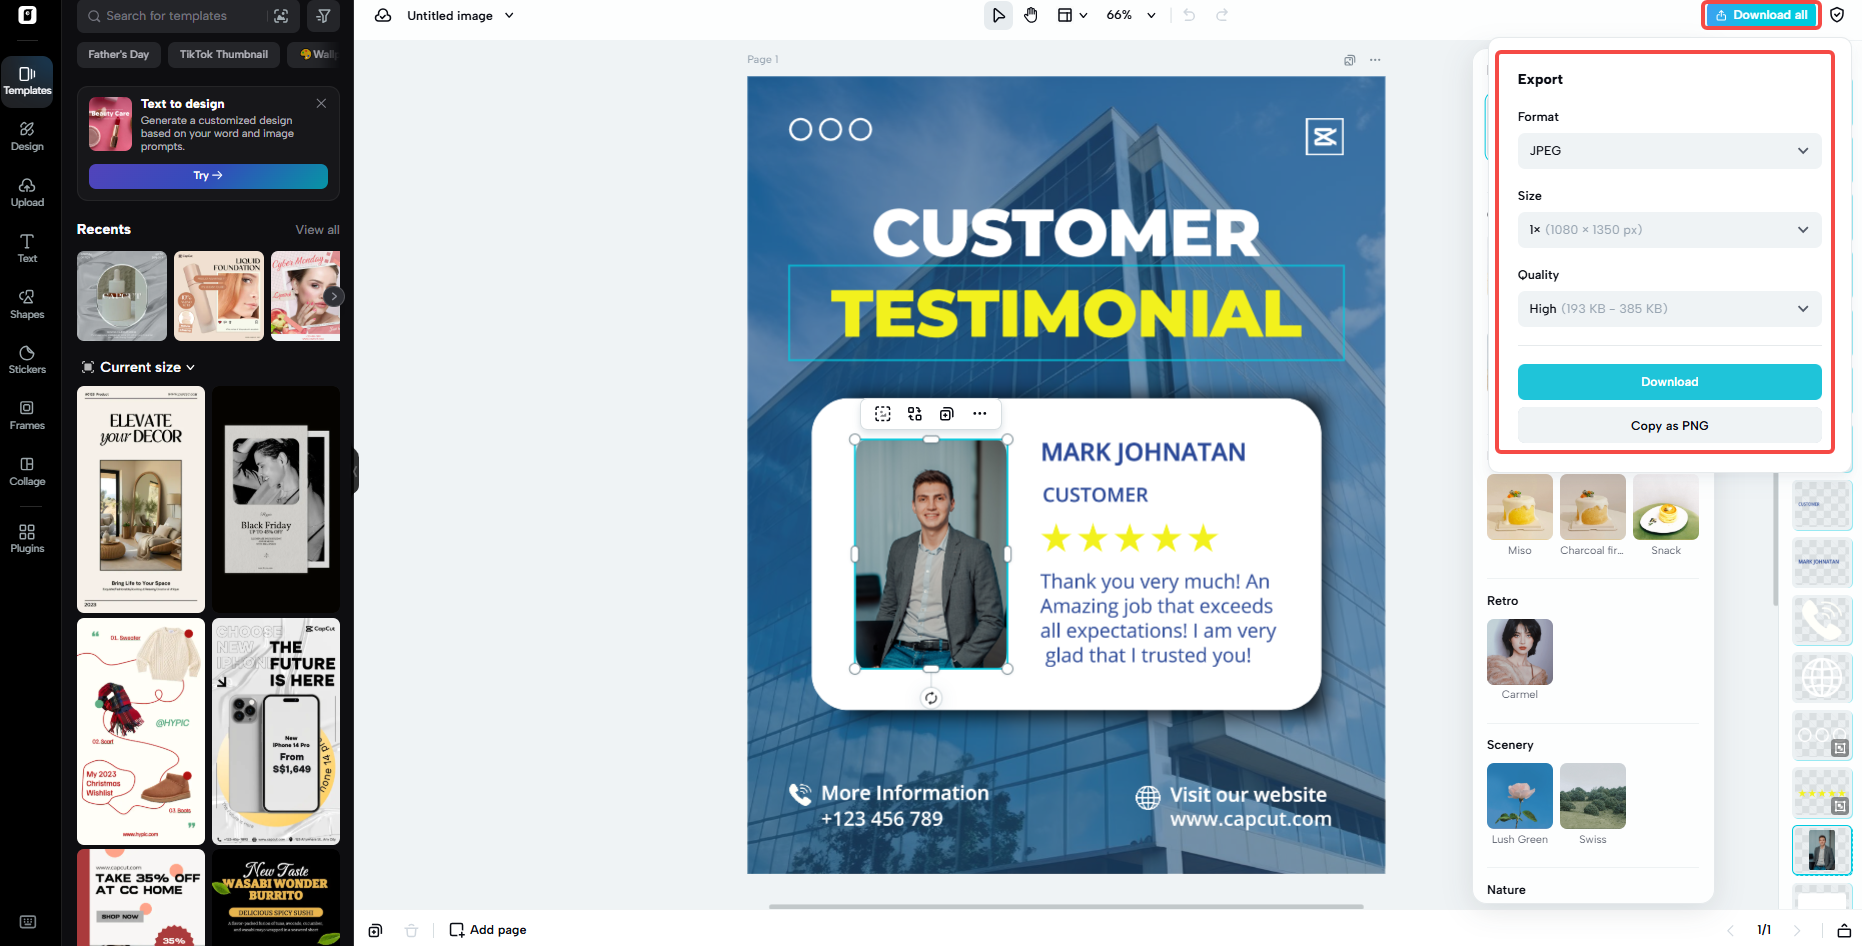Activate the Hand pan tool
This screenshot has width=1862, height=946.
1031,15
